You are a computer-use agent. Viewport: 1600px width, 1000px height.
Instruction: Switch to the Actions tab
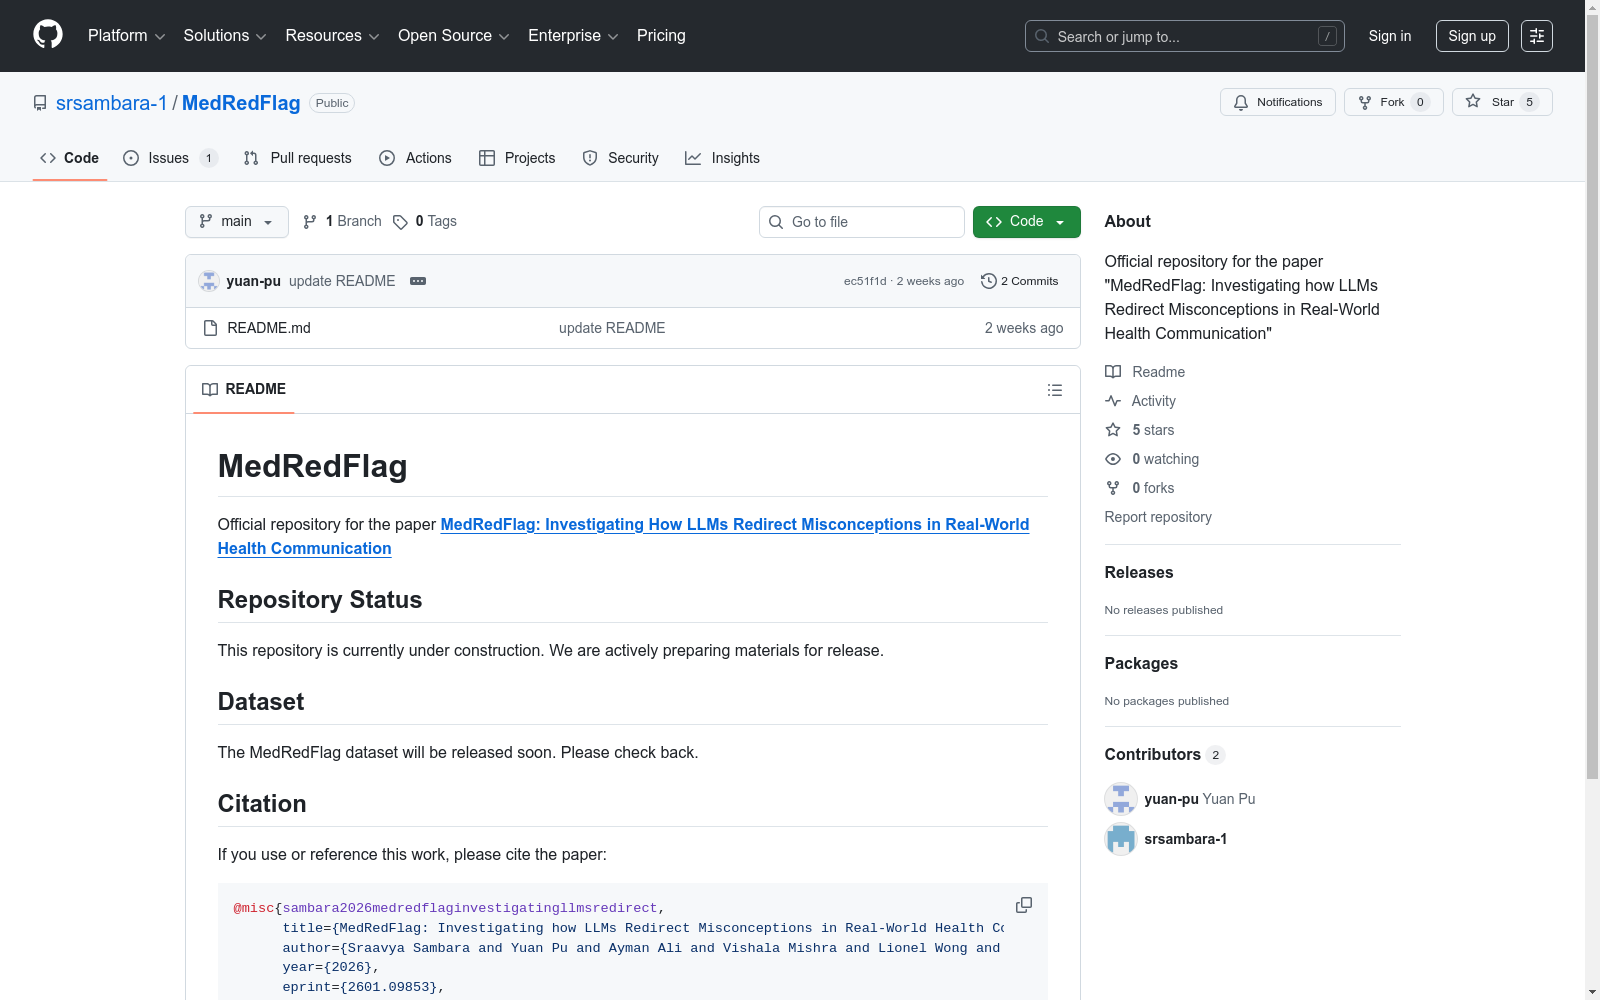click(416, 158)
